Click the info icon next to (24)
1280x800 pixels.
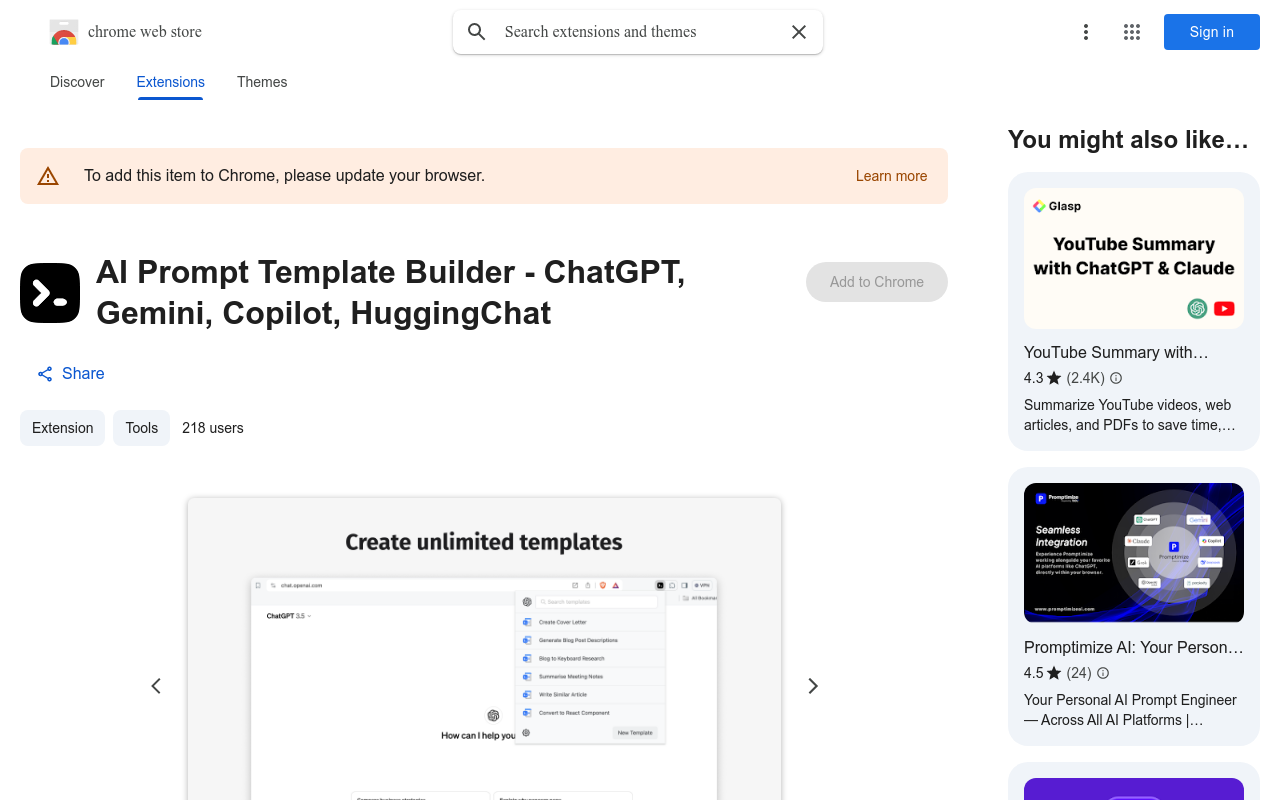[x=1103, y=673]
